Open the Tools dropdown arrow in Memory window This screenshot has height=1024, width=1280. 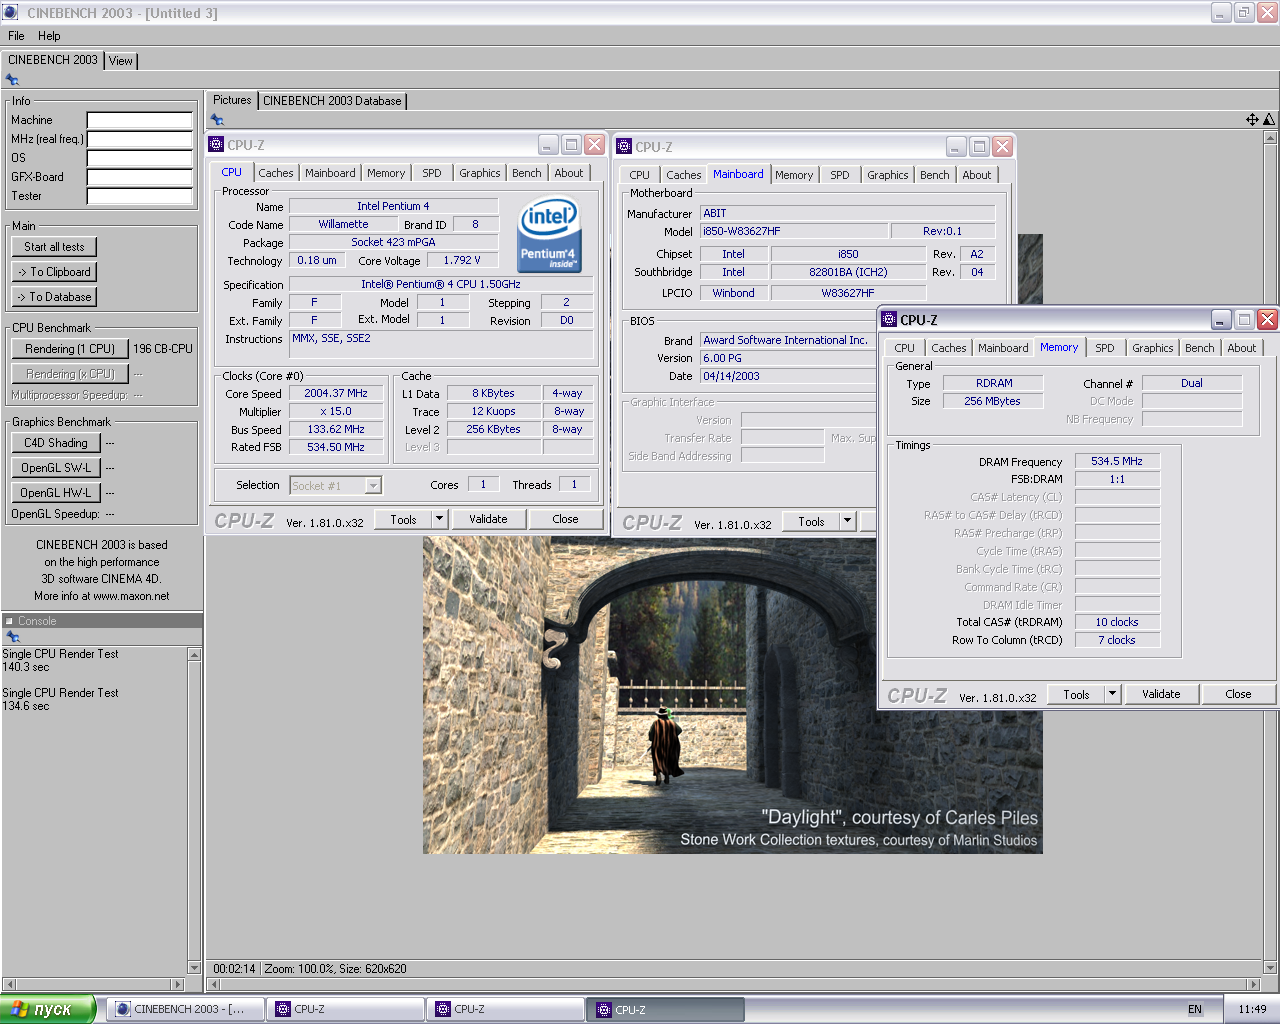pyautogui.click(x=1112, y=694)
